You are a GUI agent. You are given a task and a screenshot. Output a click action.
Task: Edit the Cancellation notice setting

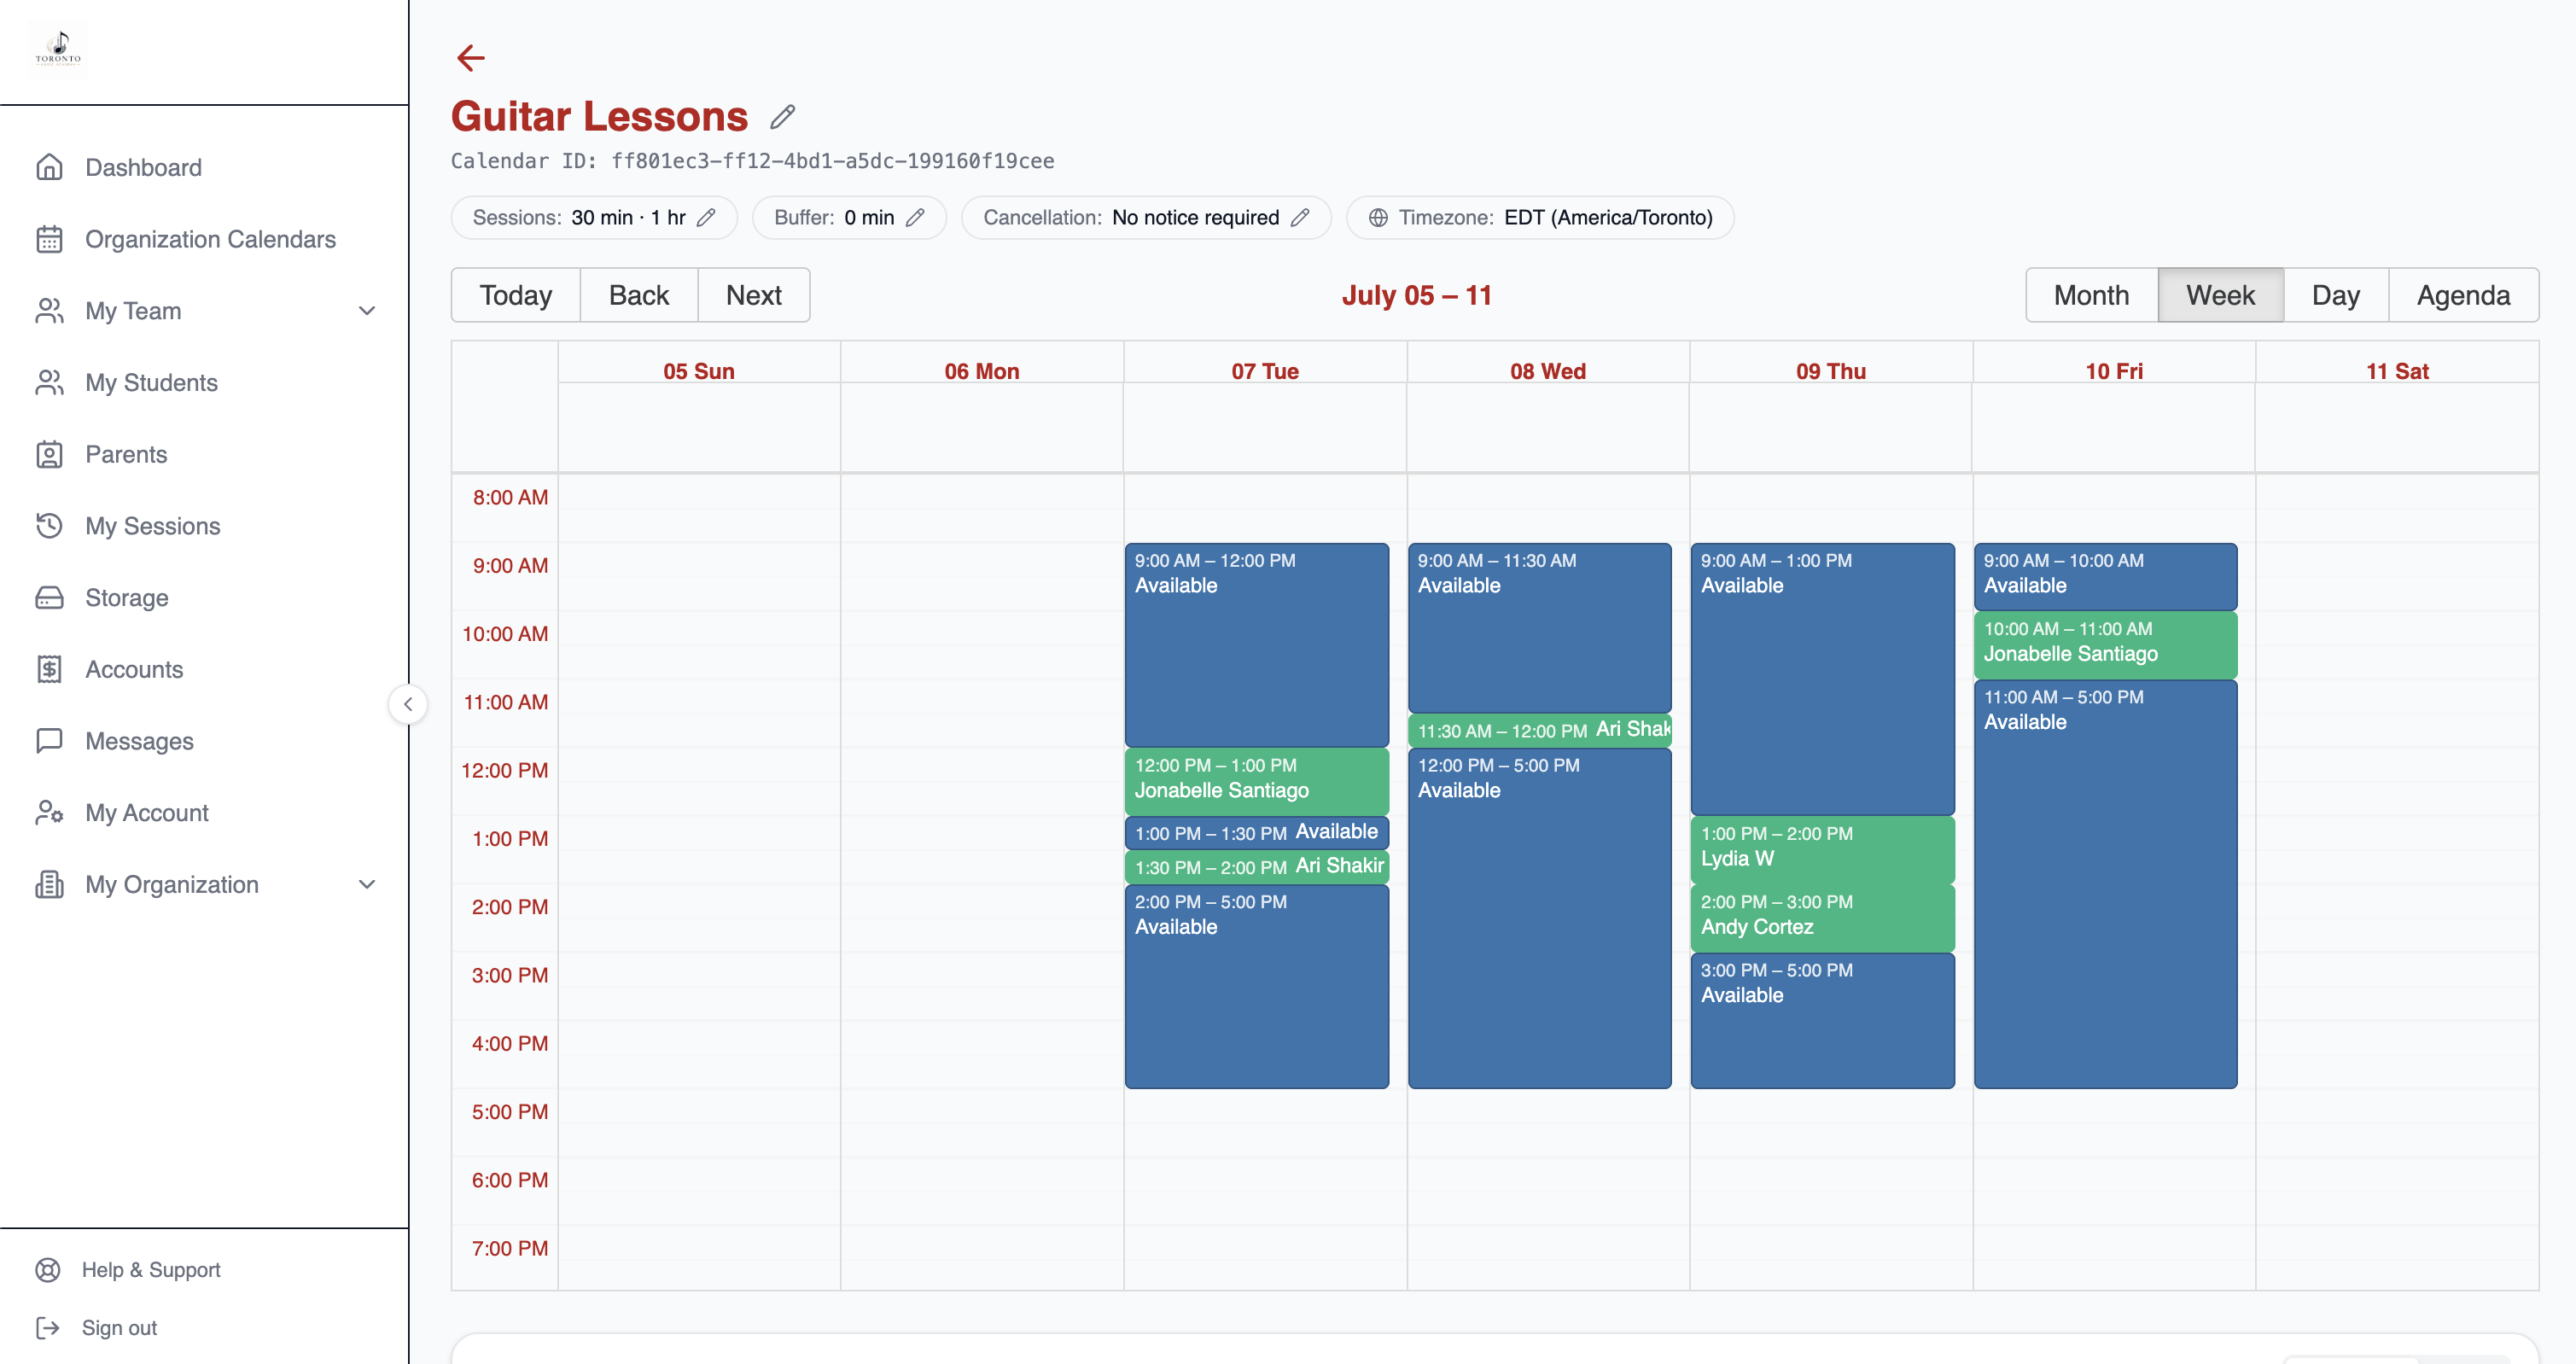point(1300,218)
